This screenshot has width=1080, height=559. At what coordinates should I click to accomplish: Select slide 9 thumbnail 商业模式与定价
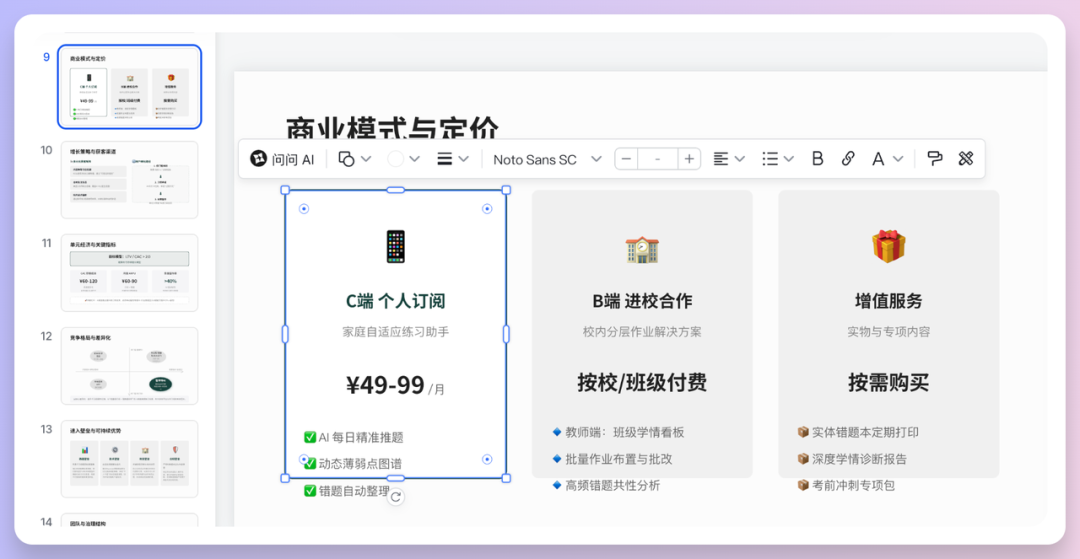pos(129,87)
